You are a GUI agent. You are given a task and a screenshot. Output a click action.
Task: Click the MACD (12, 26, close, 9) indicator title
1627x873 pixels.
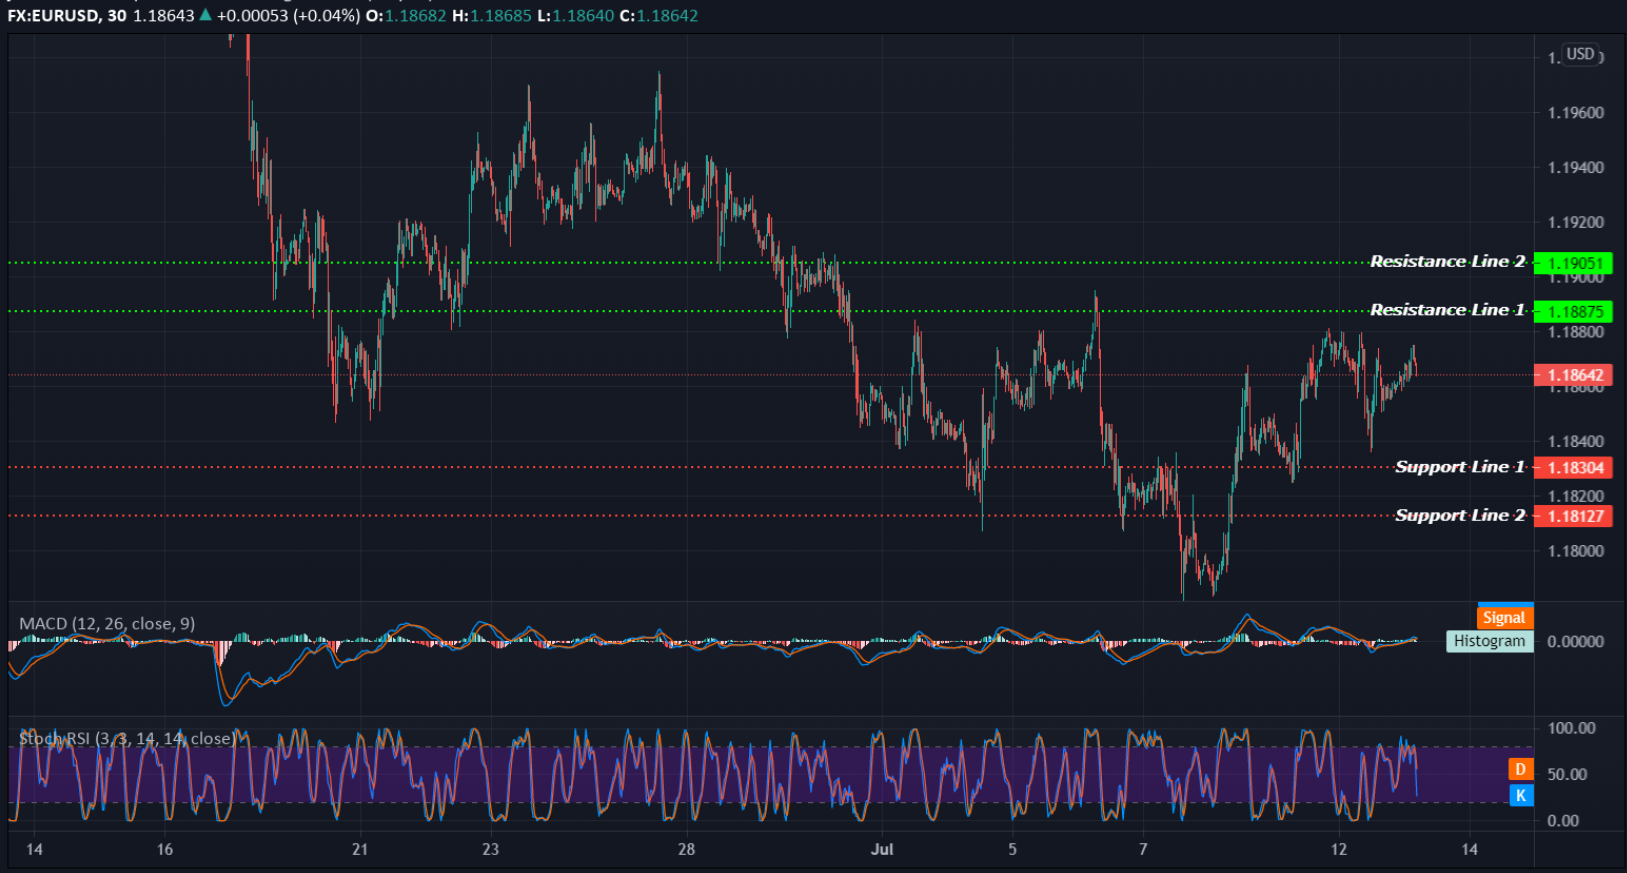point(107,624)
